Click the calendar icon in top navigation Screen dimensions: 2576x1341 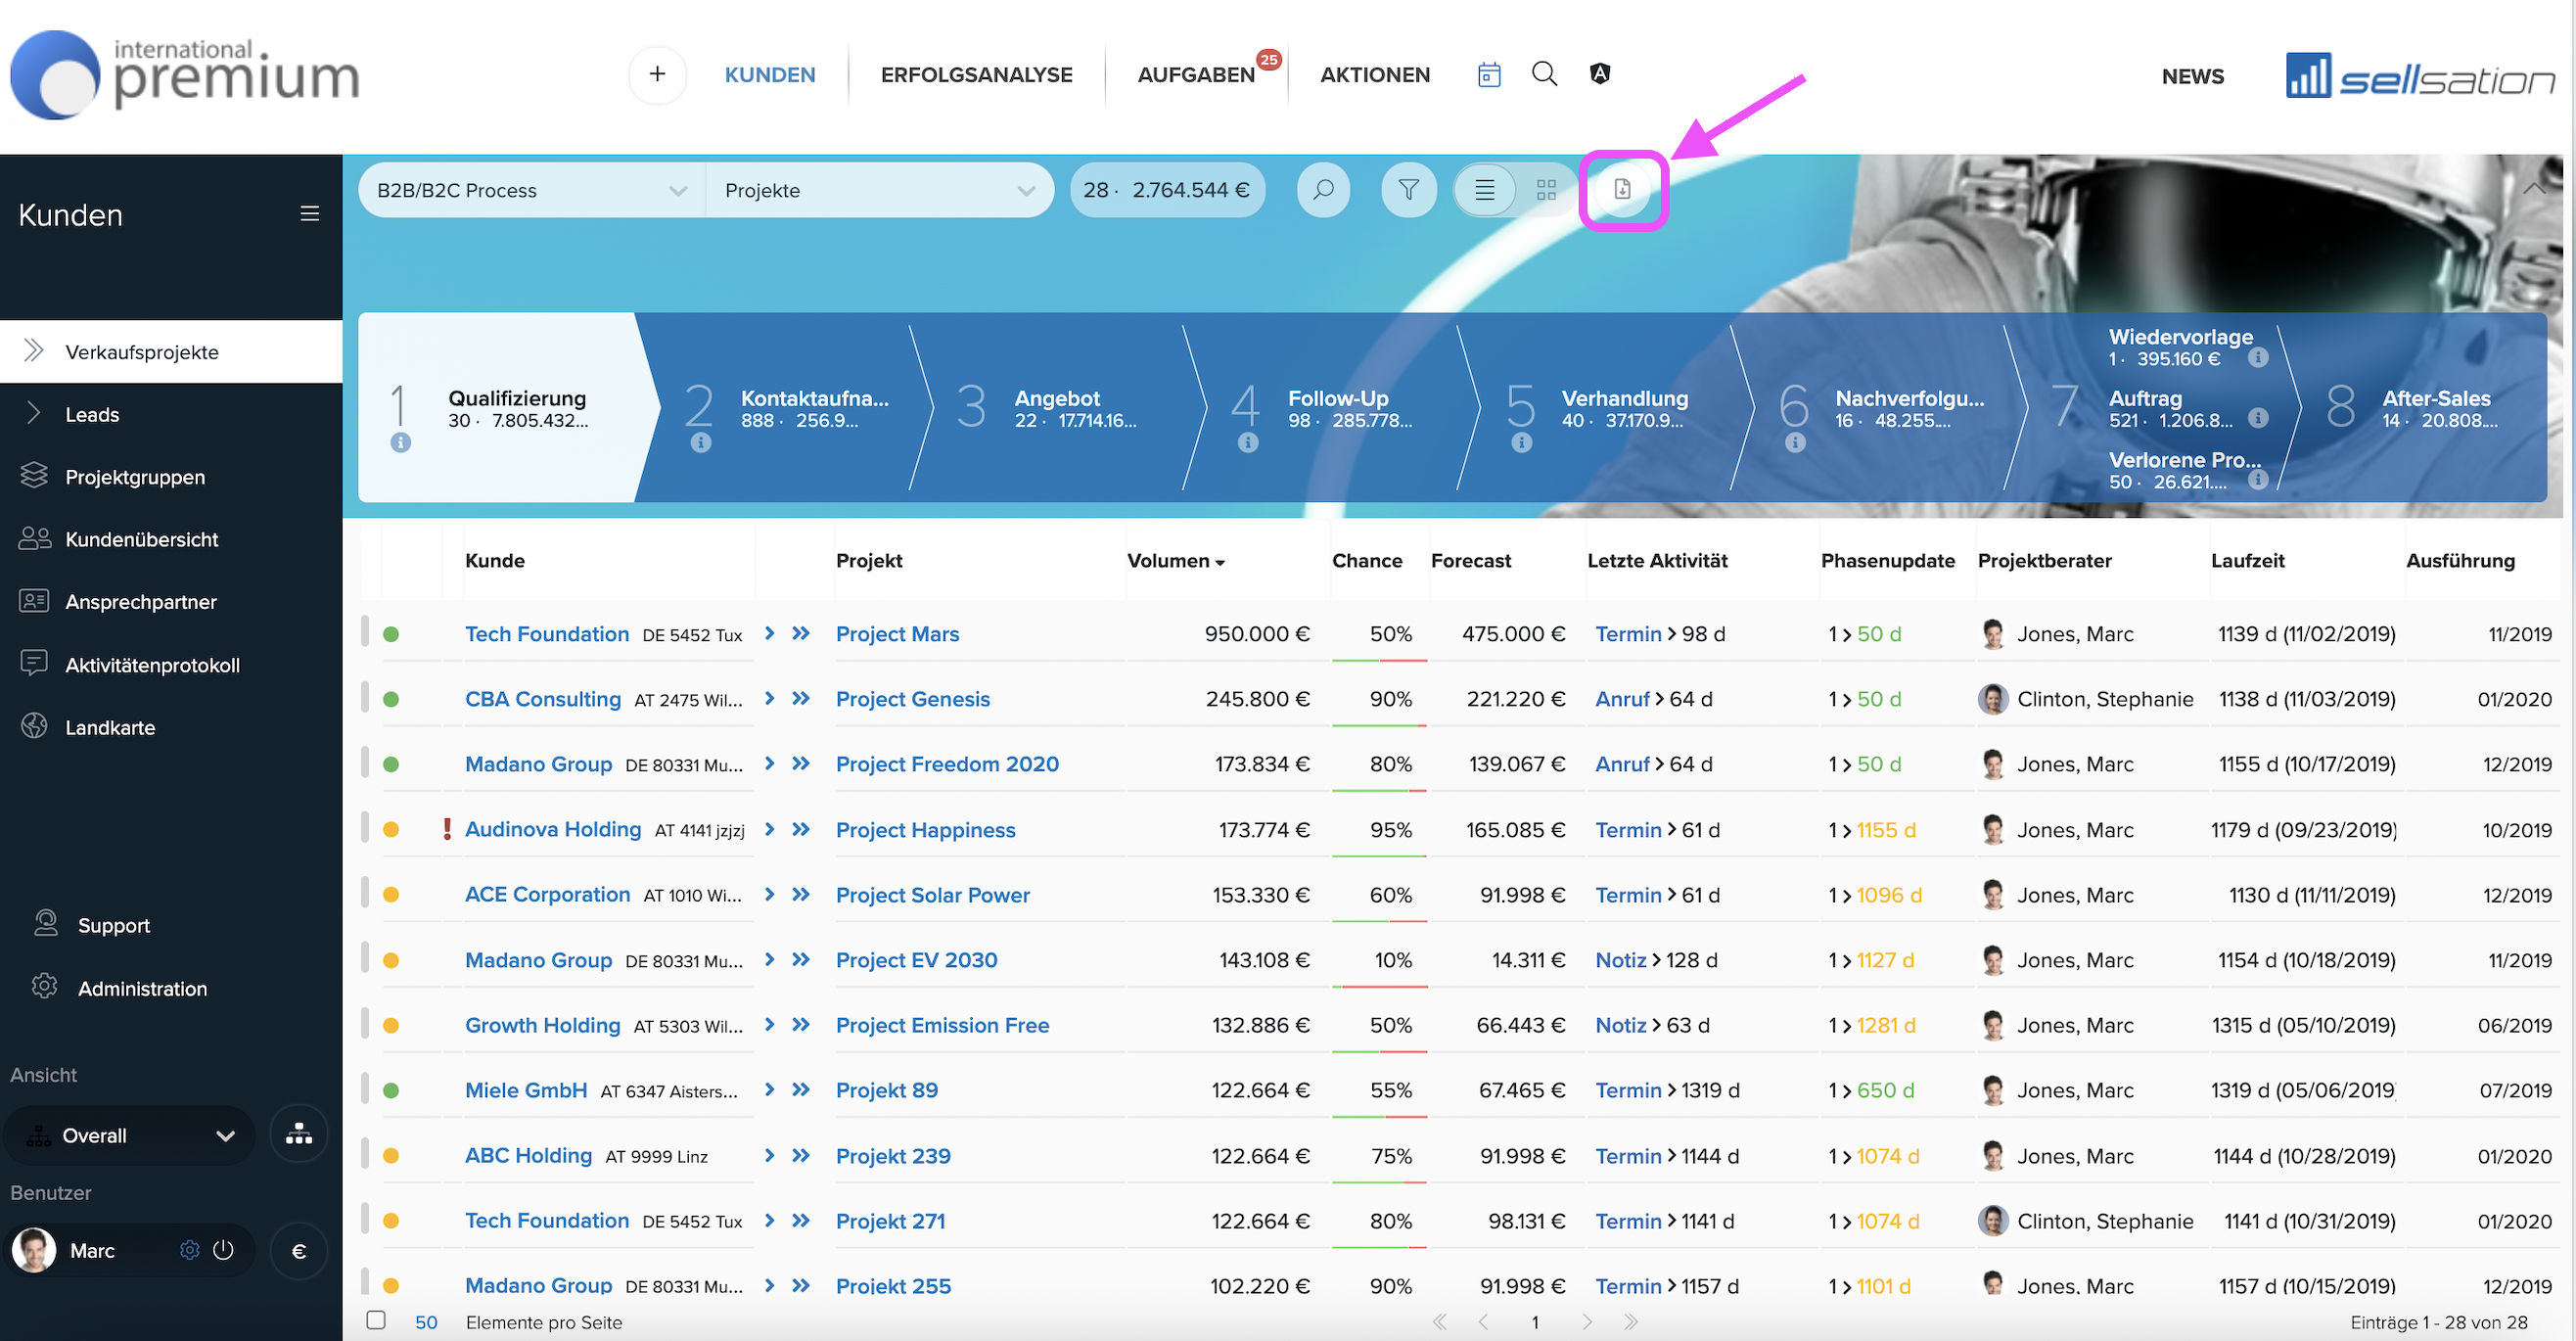pos(1488,75)
